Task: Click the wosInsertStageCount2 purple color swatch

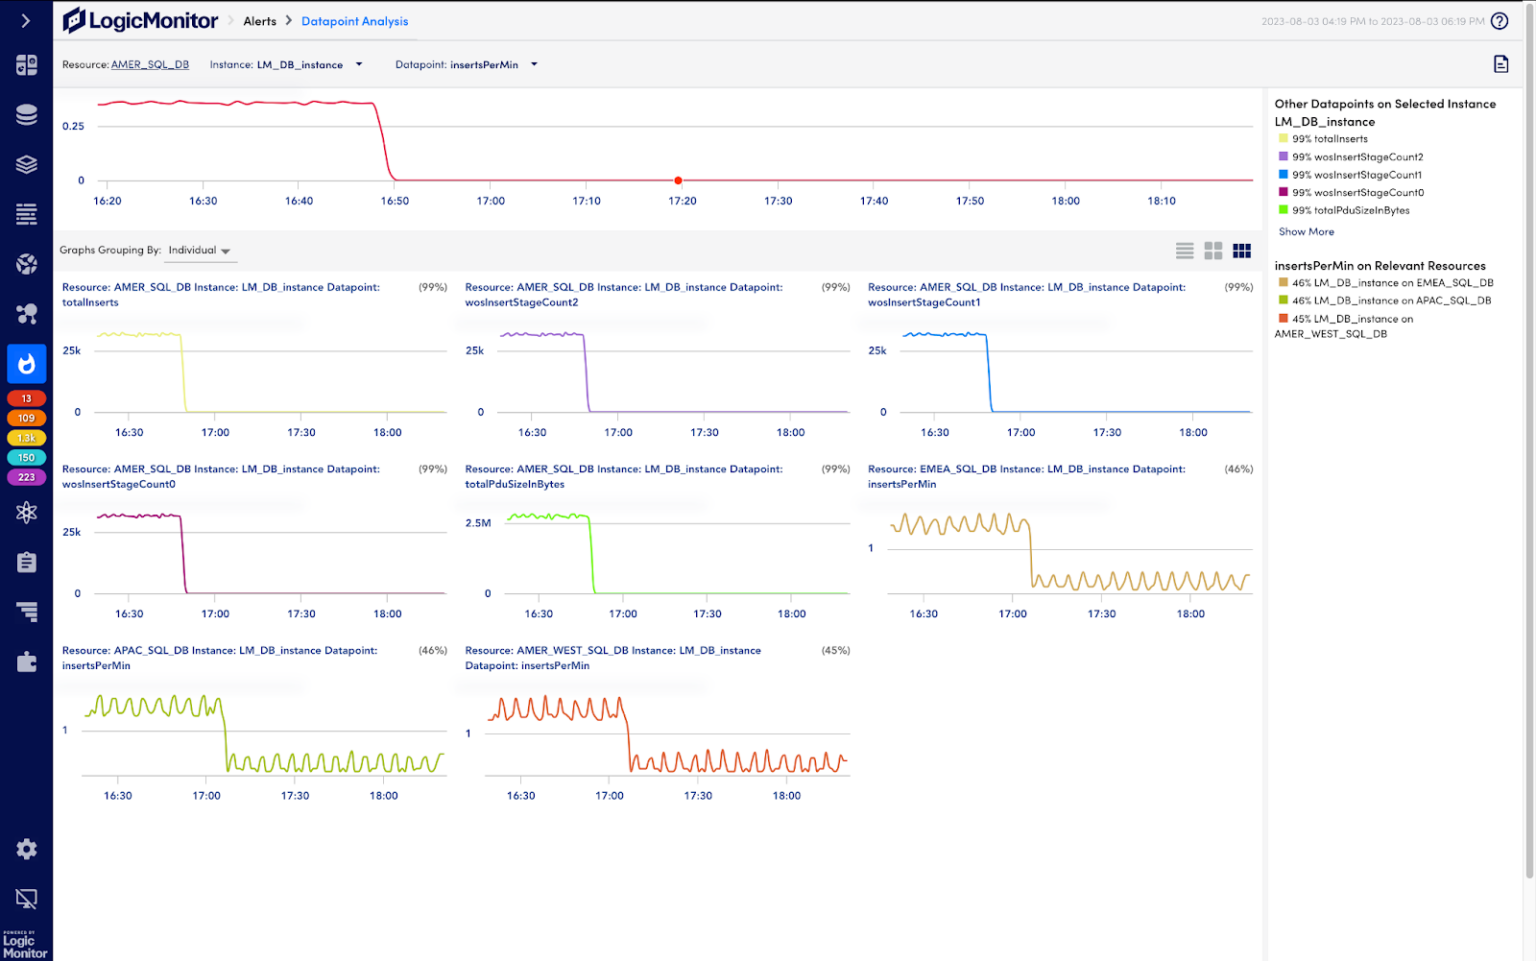Action: [1282, 156]
